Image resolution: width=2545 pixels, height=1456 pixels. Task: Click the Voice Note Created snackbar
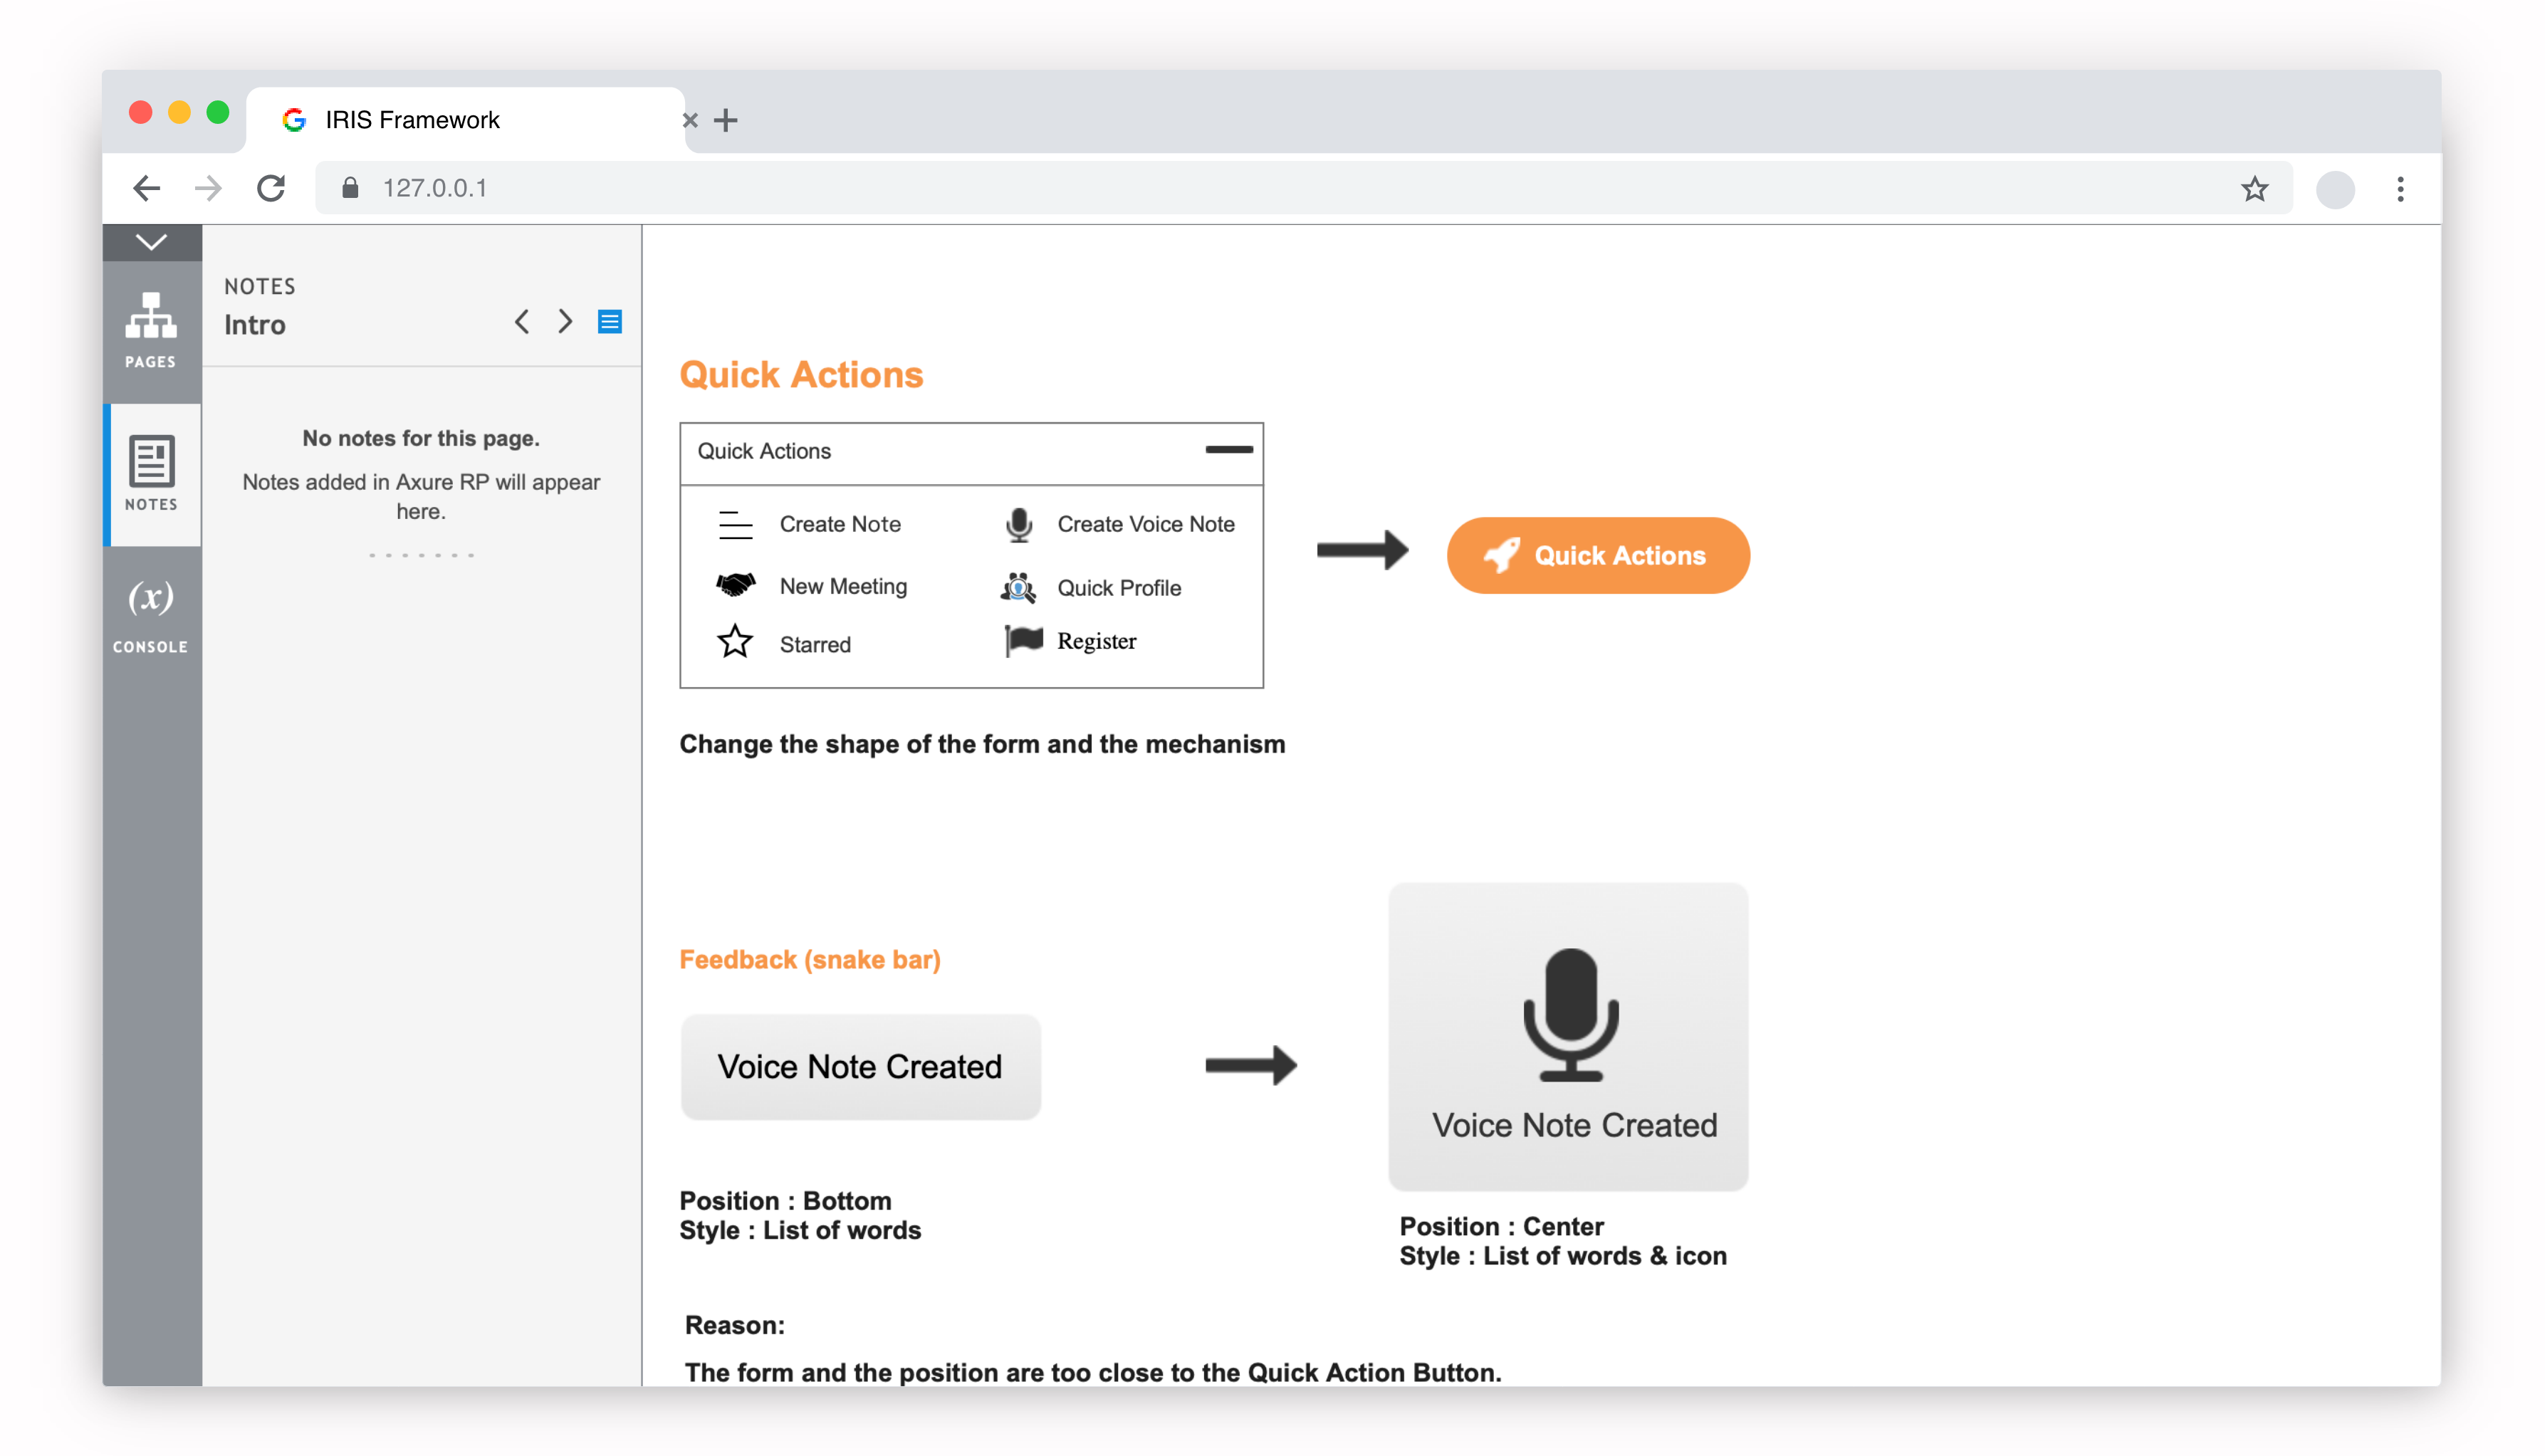click(860, 1066)
